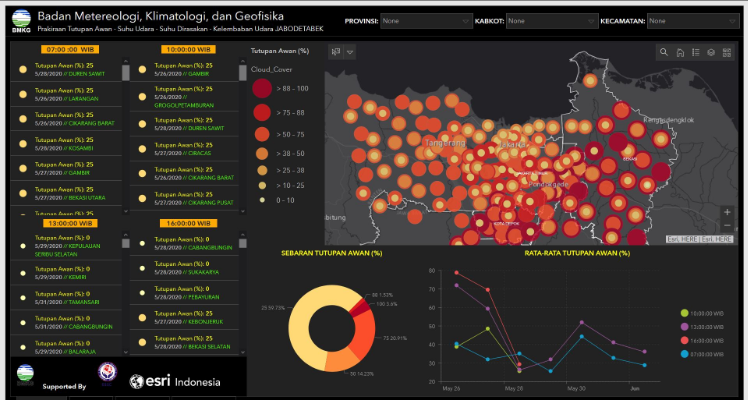This screenshot has height=400, width=748.
Task: Click the BMKG logo above Supported By
Action: click(25, 375)
